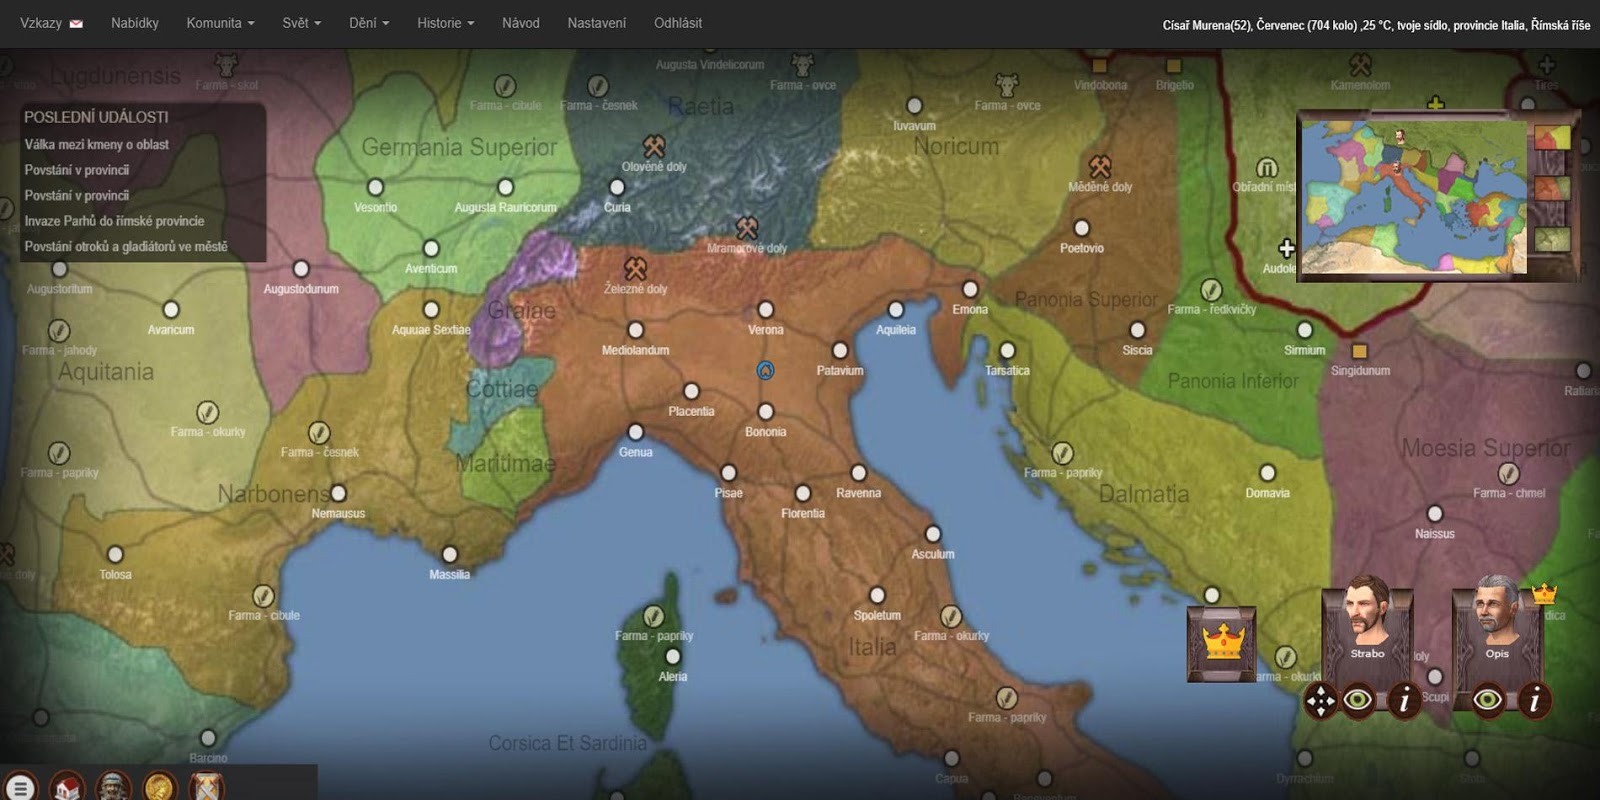This screenshot has width=1600, height=800.
Task: Expand the Komunita dropdown
Action: pos(220,23)
